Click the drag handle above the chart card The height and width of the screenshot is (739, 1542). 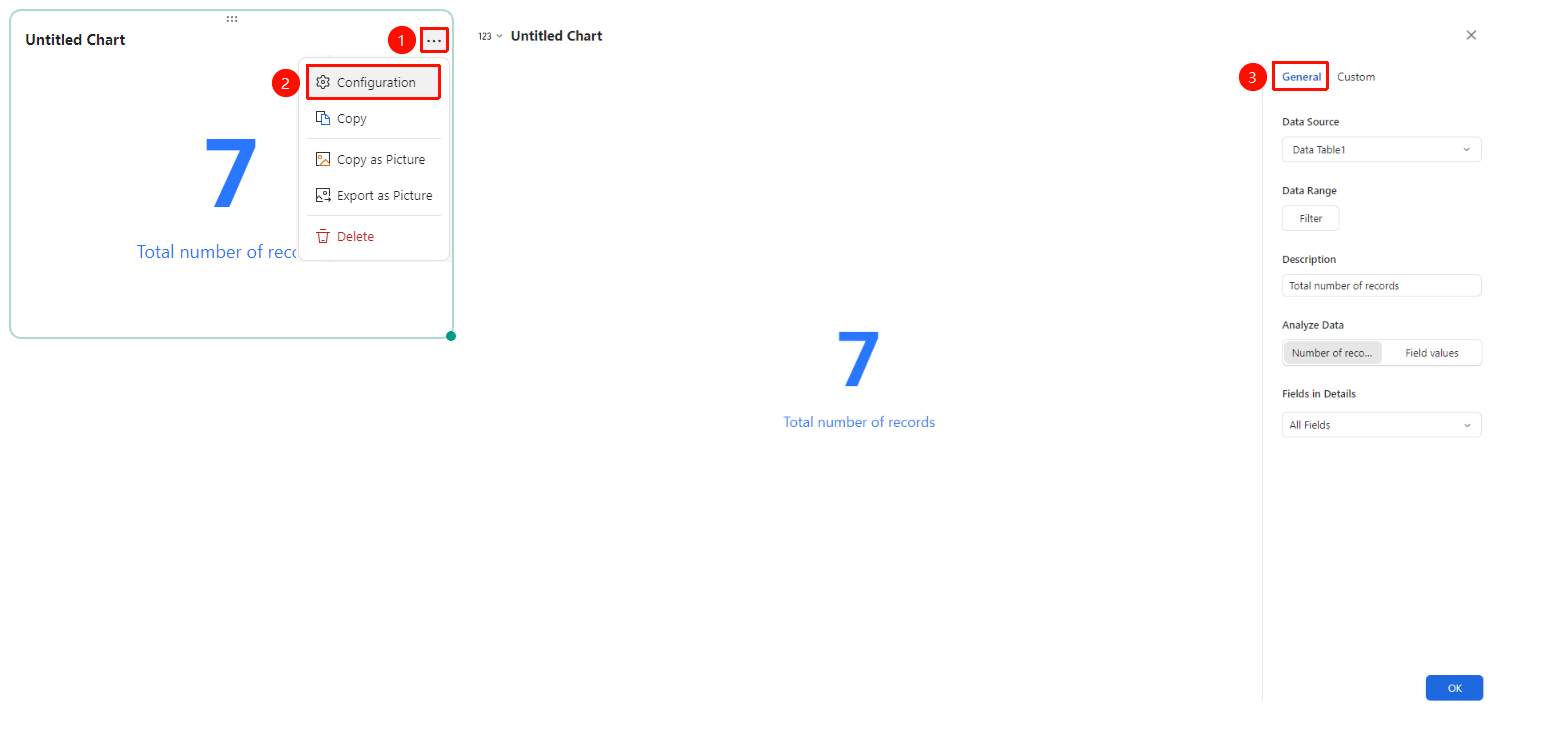(x=232, y=18)
